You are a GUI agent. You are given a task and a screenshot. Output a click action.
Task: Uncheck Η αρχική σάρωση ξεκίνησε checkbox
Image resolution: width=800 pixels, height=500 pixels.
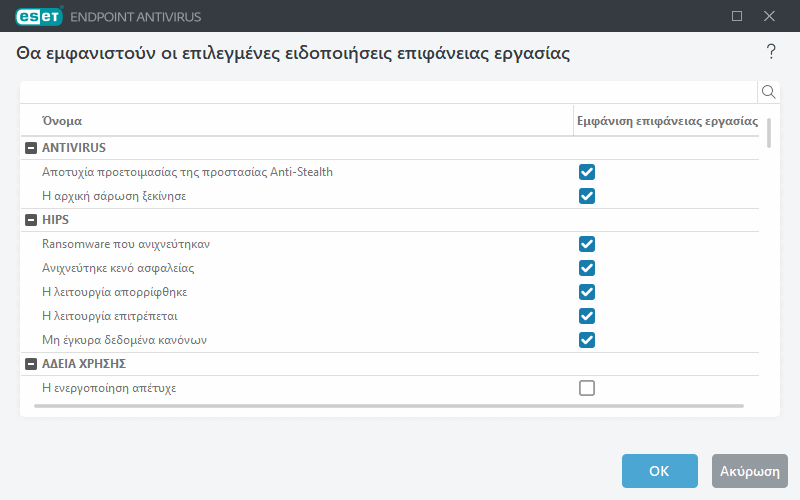coord(587,196)
